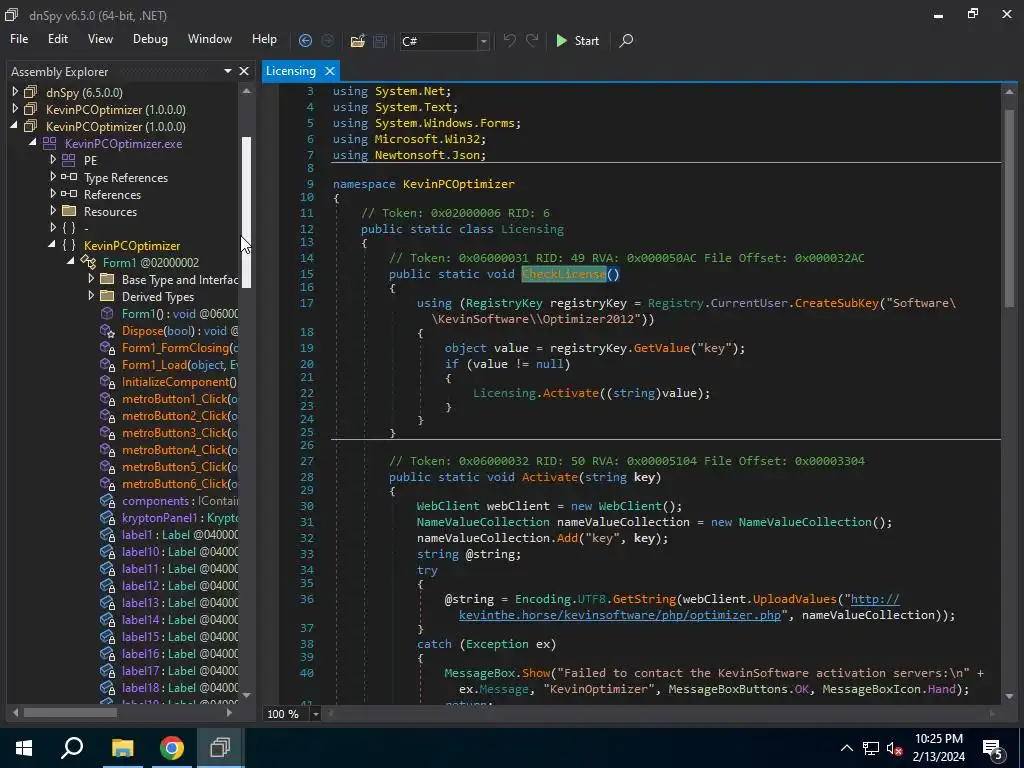Screen dimensions: 1024x768
Task: Click the Type References icon
Action: [69, 177]
